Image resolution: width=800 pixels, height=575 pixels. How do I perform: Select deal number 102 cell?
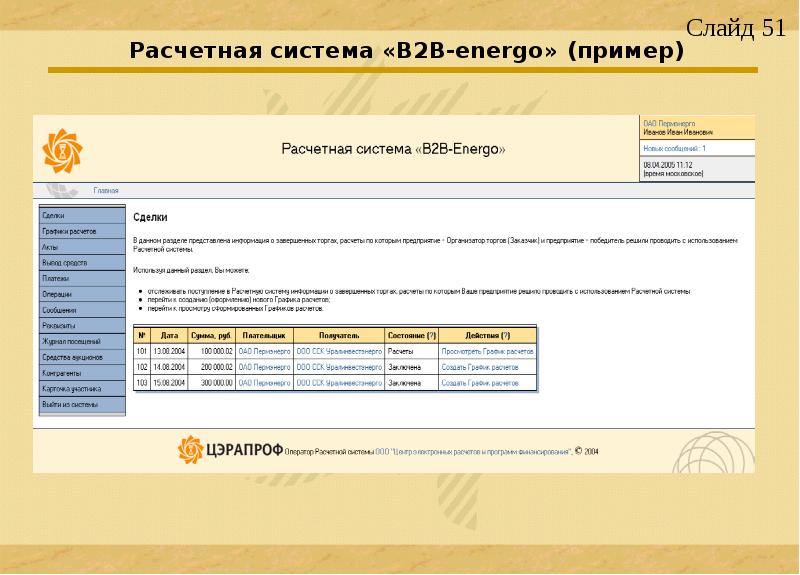click(142, 367)
